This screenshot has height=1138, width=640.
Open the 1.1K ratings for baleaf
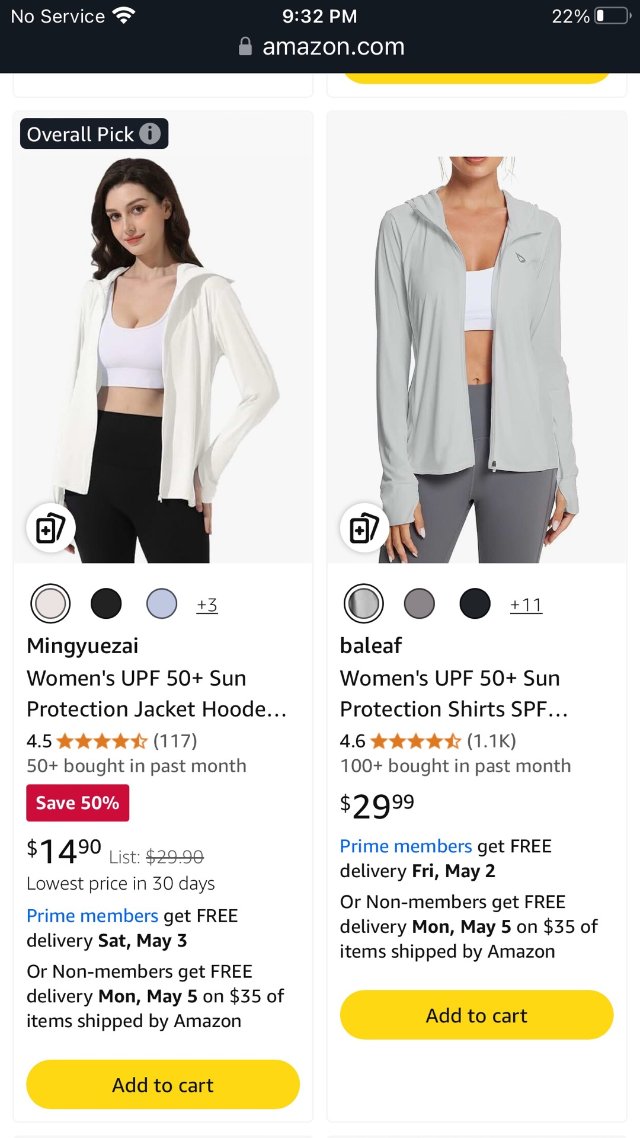pos(494,741)
